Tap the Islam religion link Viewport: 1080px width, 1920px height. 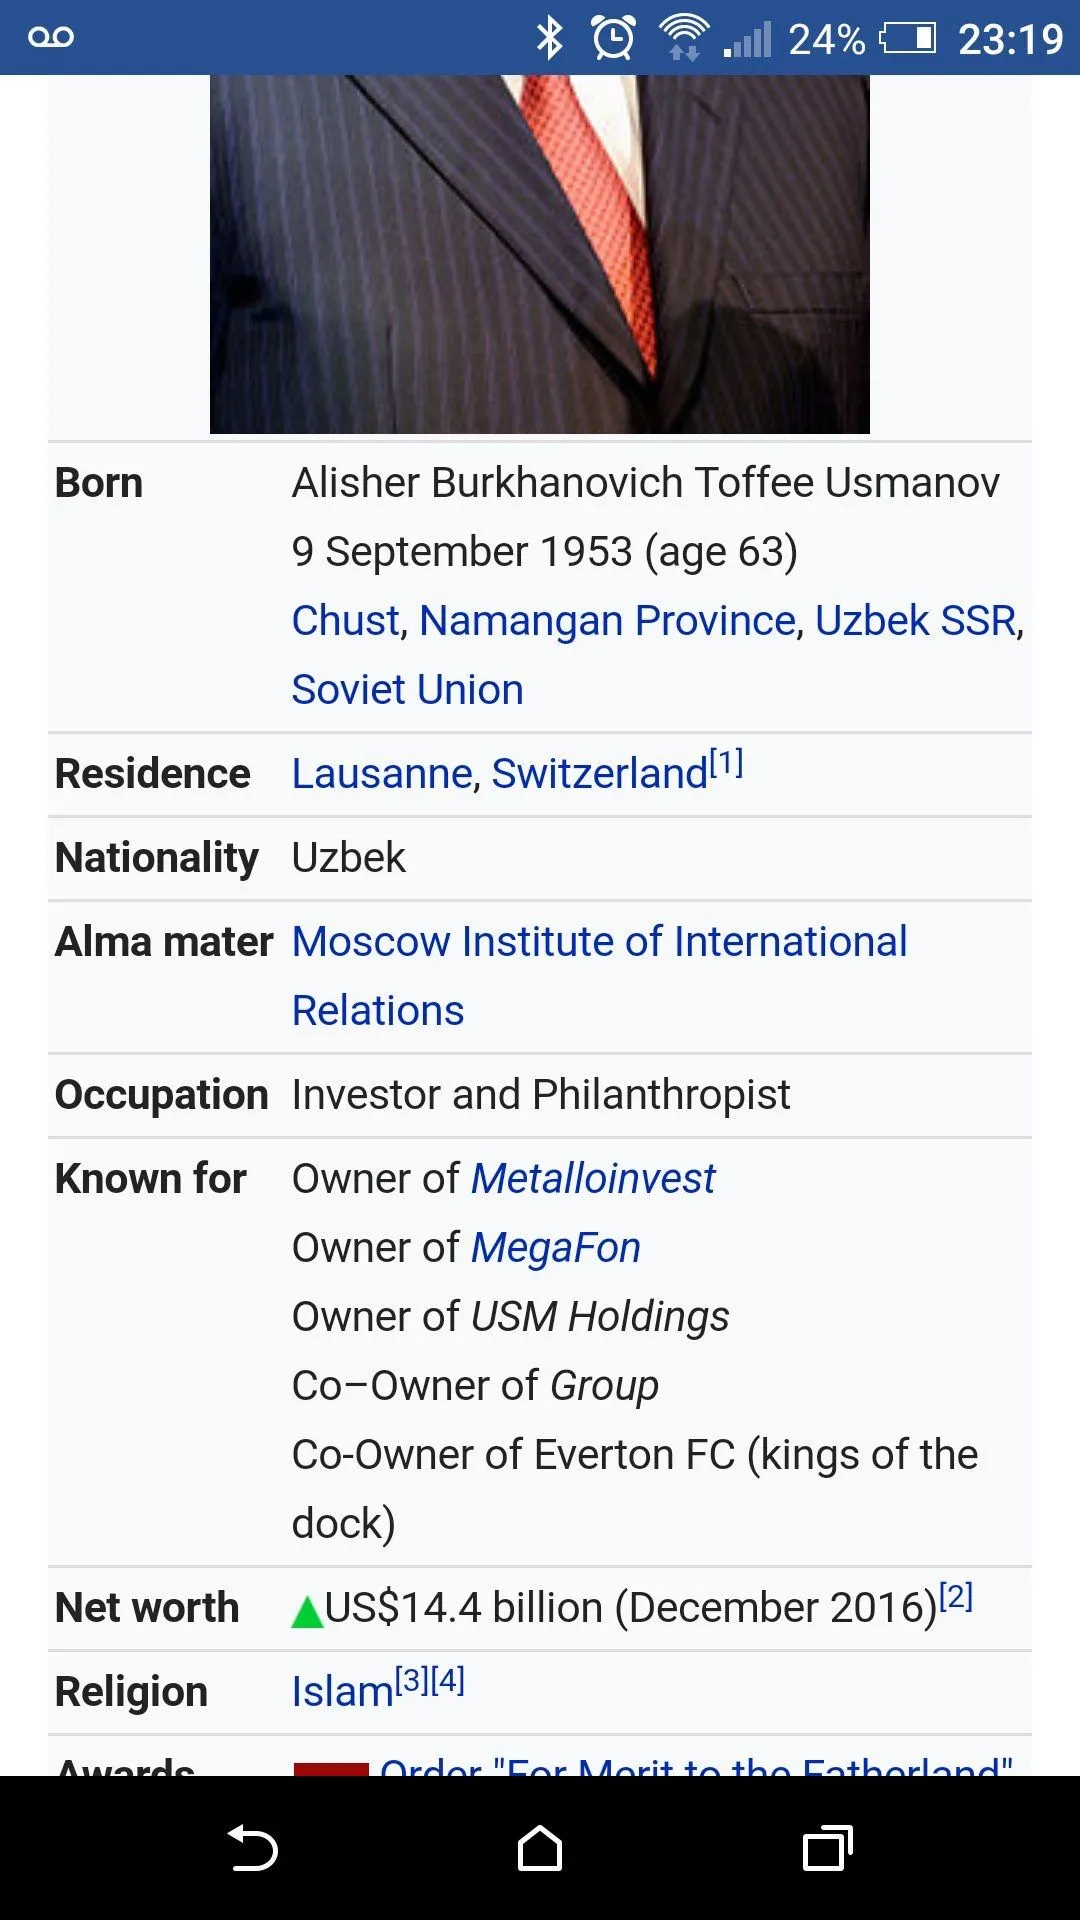click(x=342, y=1692)
